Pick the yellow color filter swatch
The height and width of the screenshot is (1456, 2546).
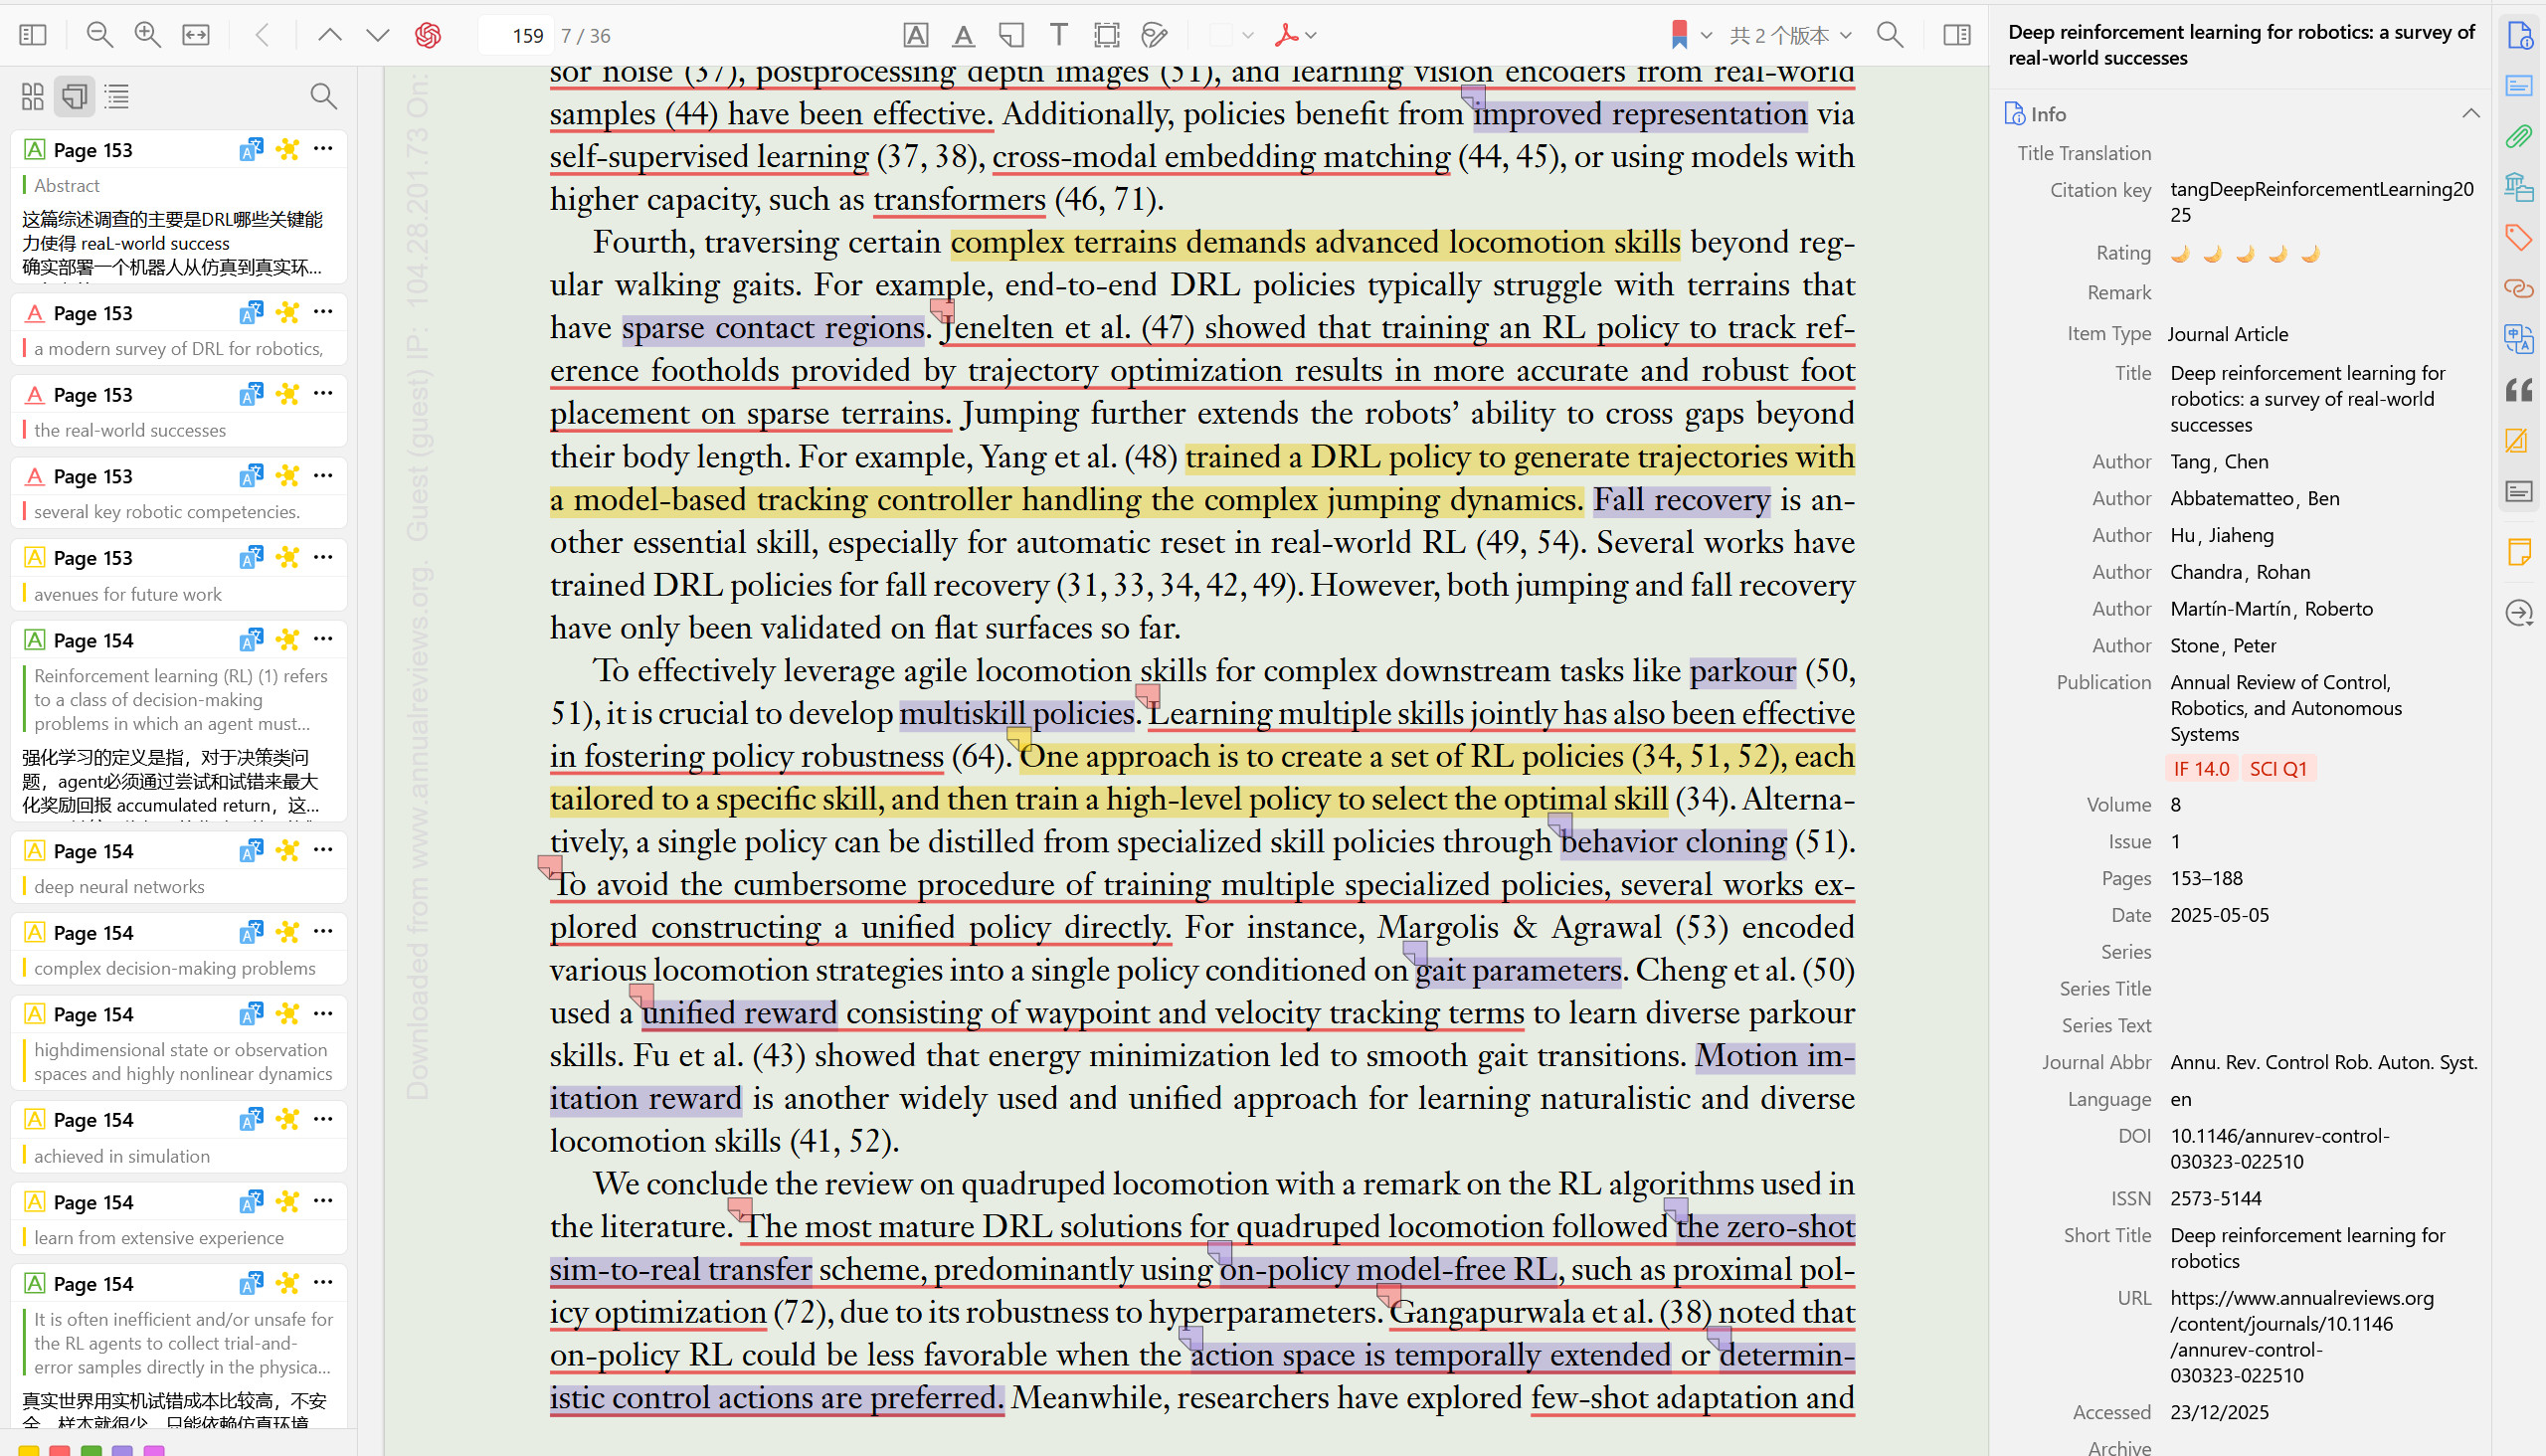pos(29,1450)
